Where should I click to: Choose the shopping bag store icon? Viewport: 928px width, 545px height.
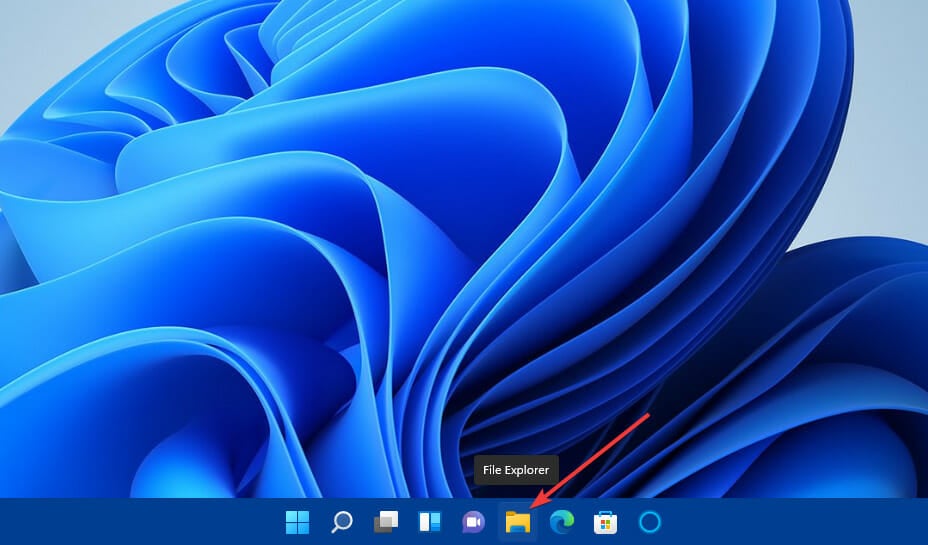point(605,522)
